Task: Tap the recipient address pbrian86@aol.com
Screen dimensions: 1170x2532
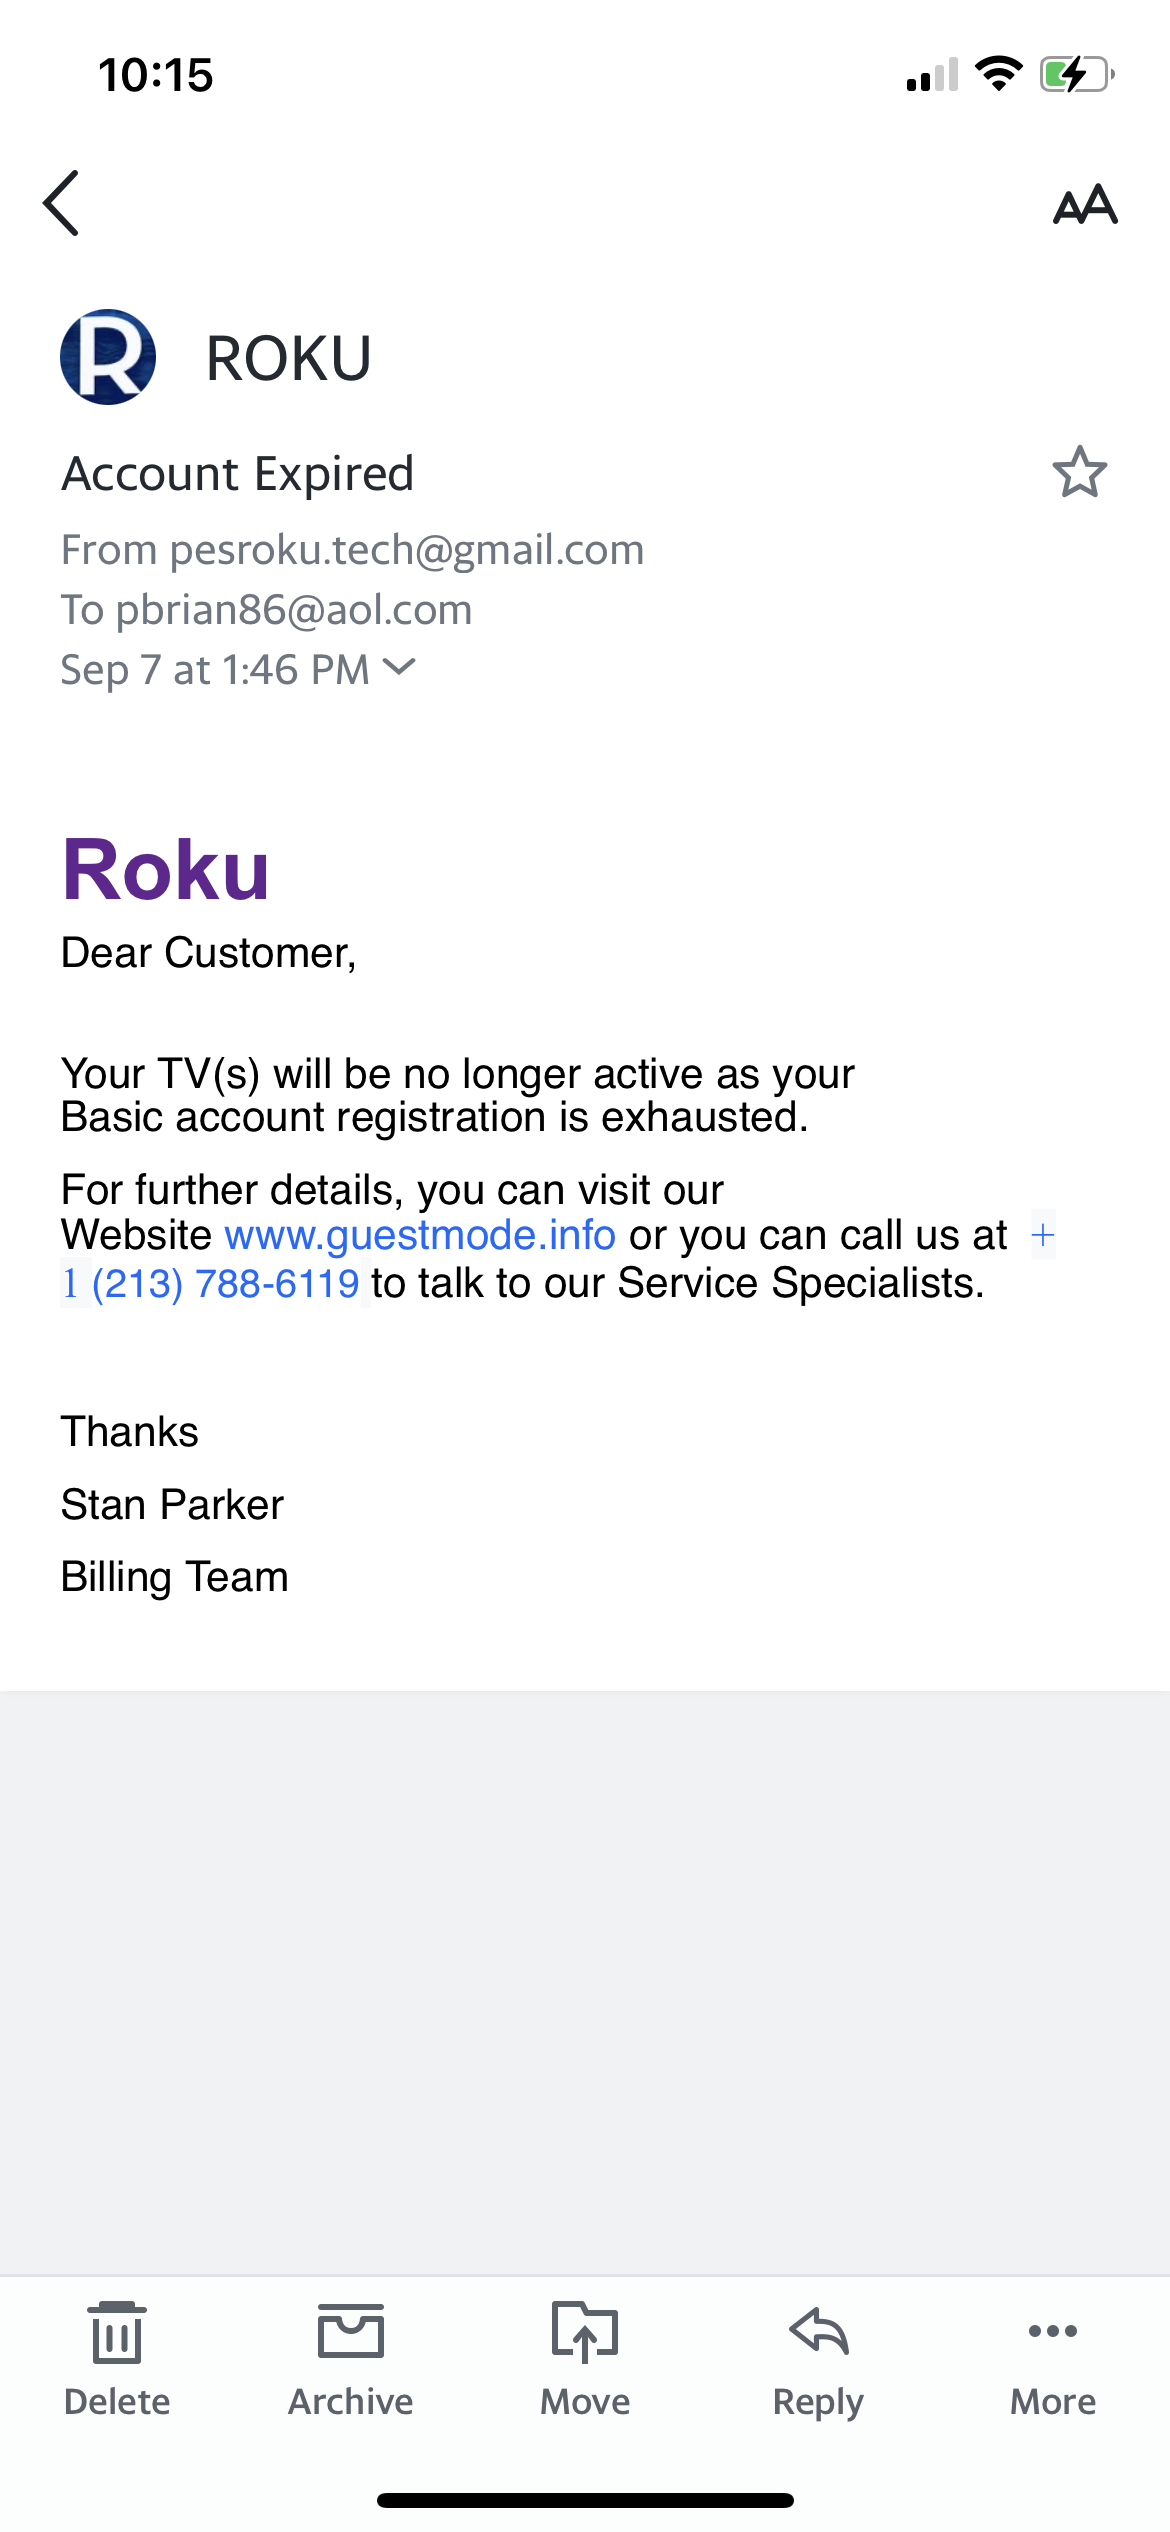Action: 294,610
